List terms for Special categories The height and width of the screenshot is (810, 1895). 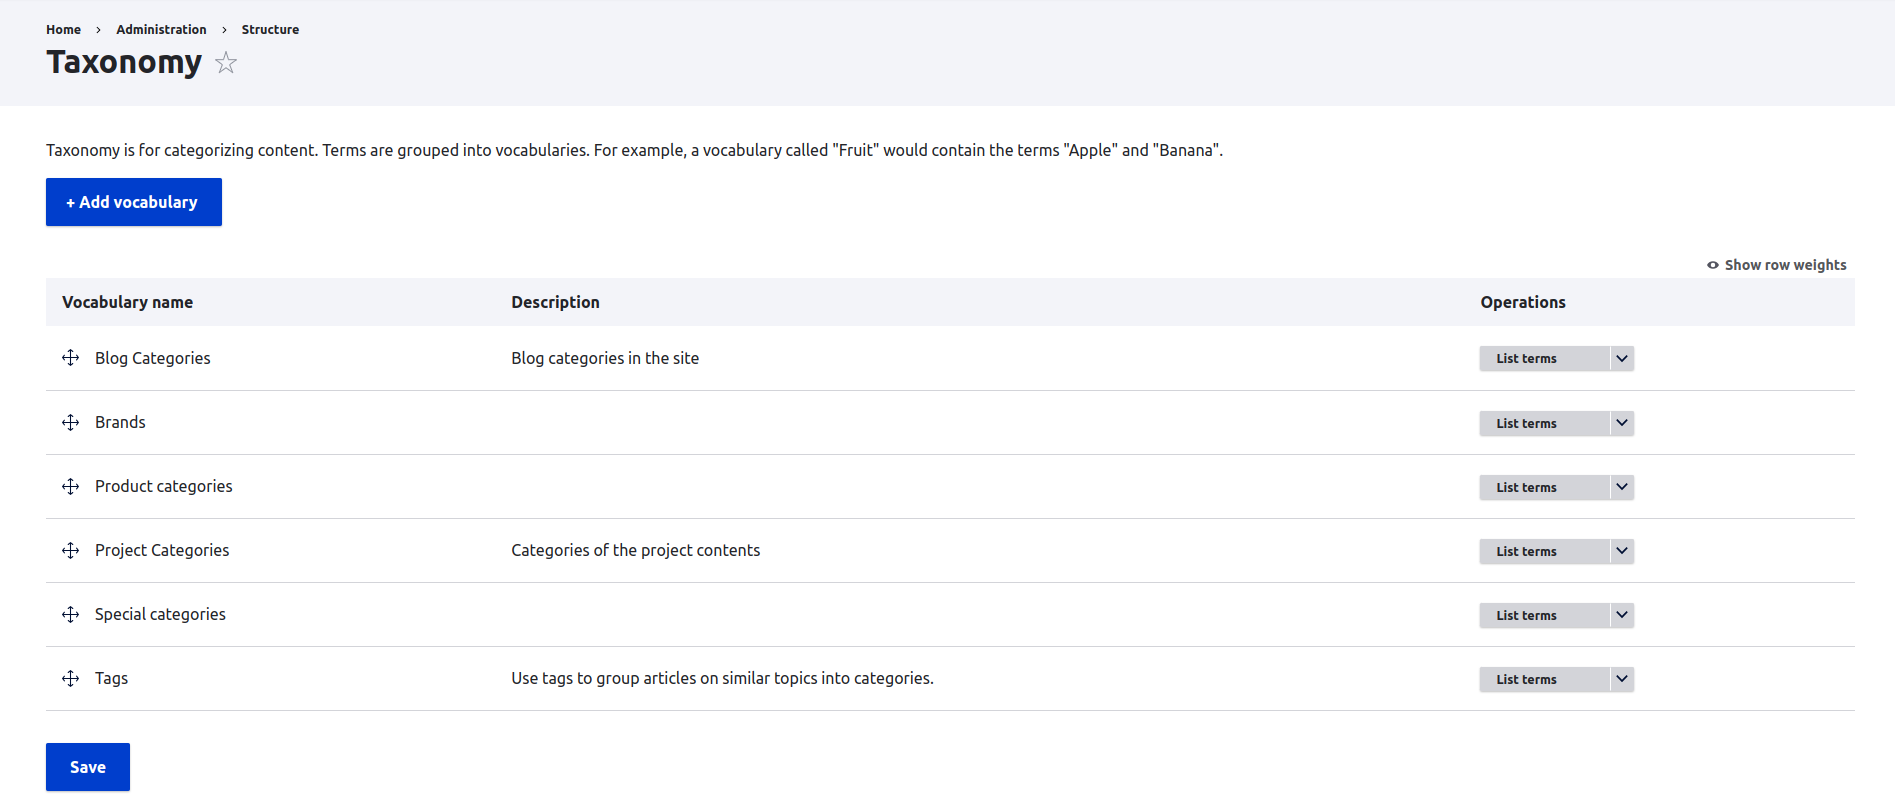pos(1527,615)
